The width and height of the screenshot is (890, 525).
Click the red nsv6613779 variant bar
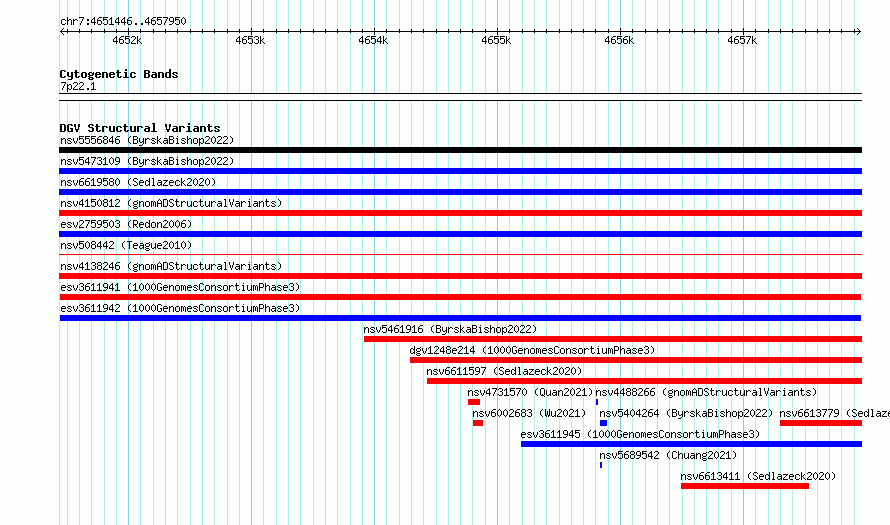point(821,423)
